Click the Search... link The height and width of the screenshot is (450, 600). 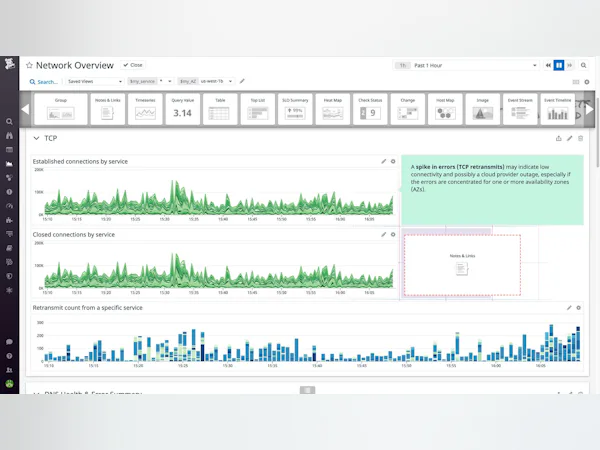[x=44, y=82]
